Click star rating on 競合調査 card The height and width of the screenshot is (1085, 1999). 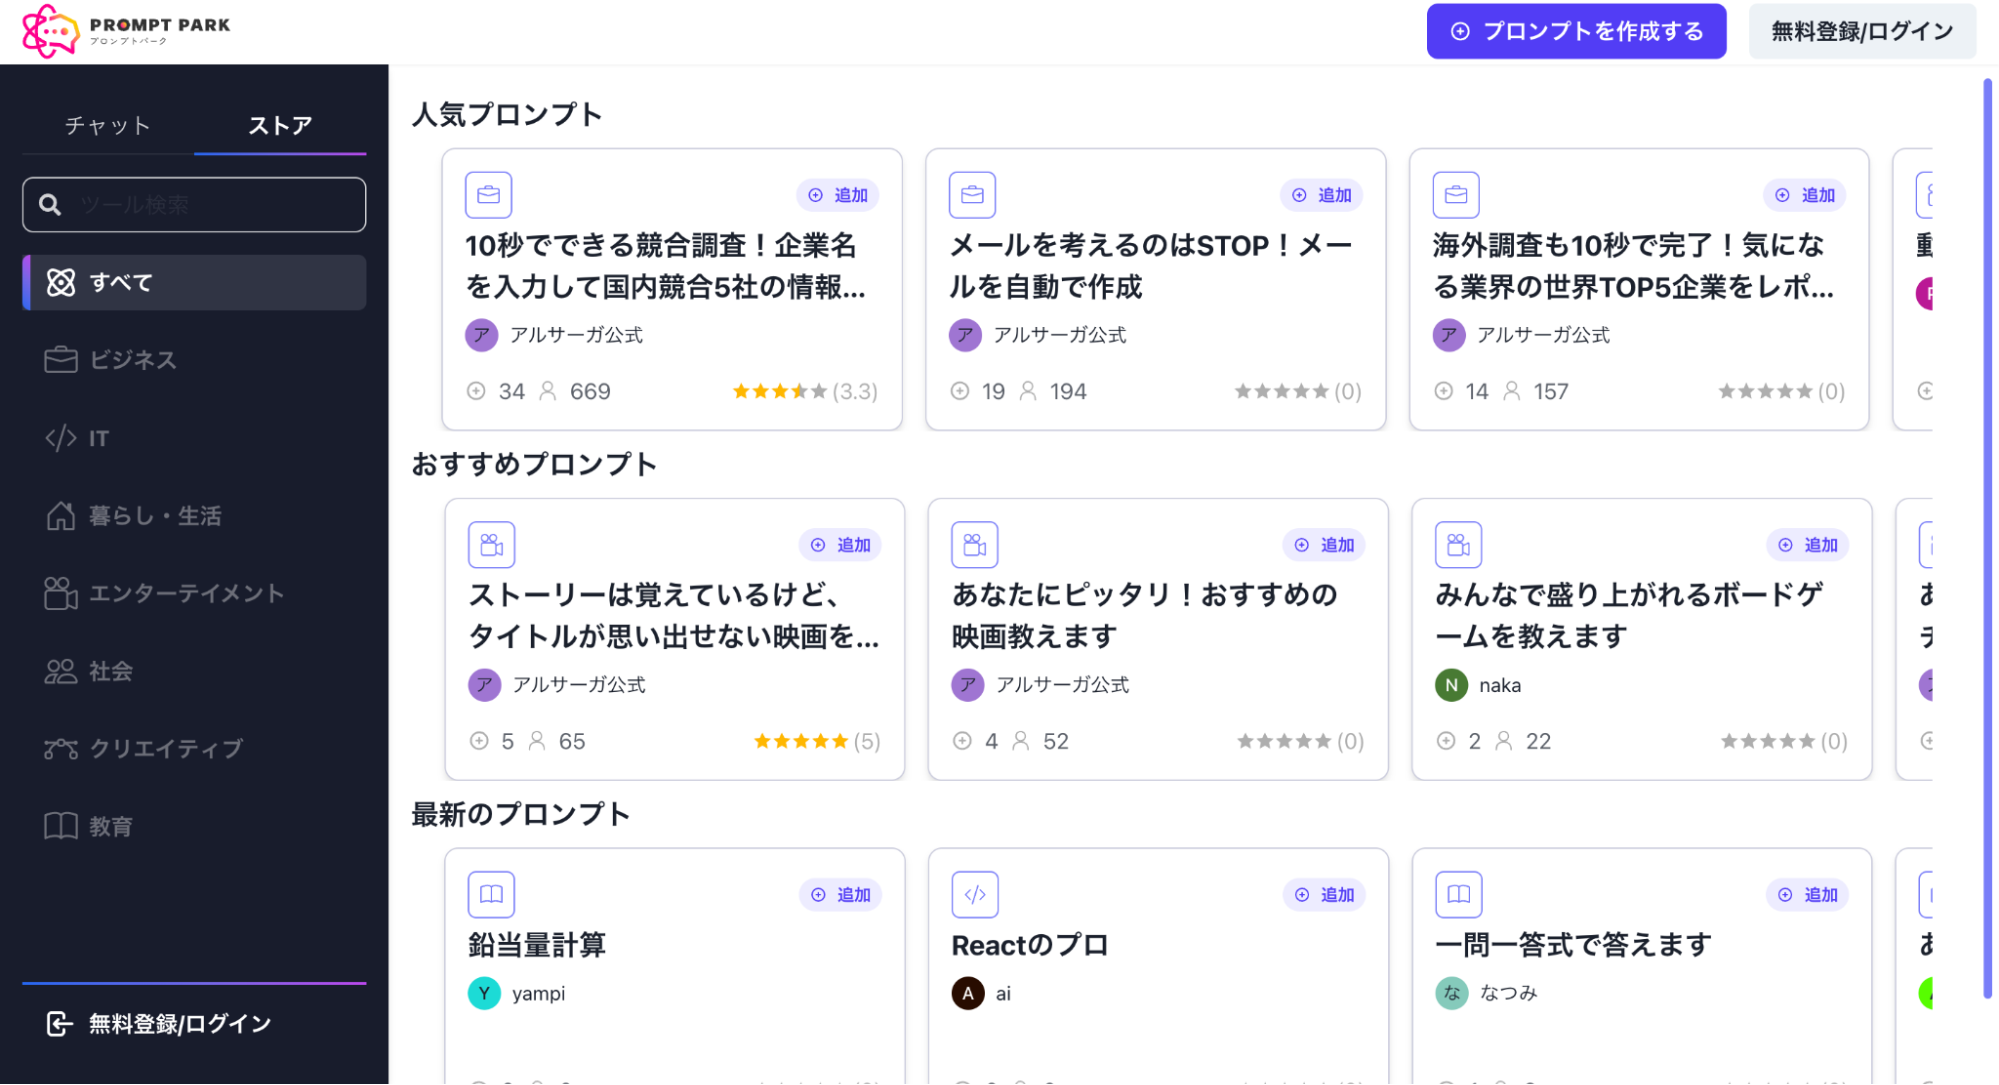(x=779, y=391)
